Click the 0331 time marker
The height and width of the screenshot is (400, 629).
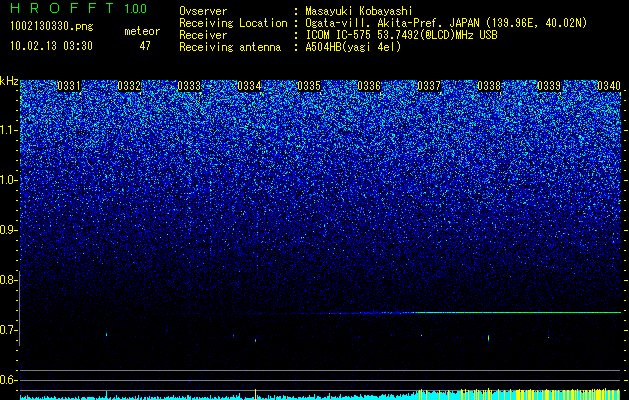pyautogui.click(x=69, y=86)
